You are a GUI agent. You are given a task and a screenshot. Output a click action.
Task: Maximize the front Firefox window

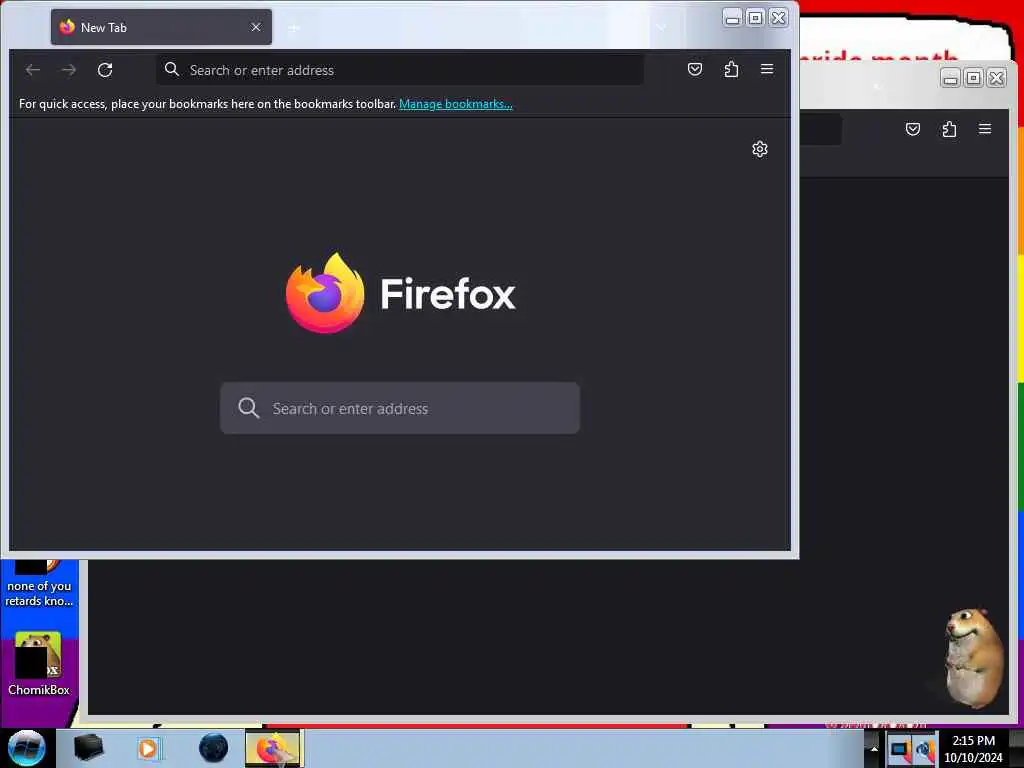pos(756,18)
